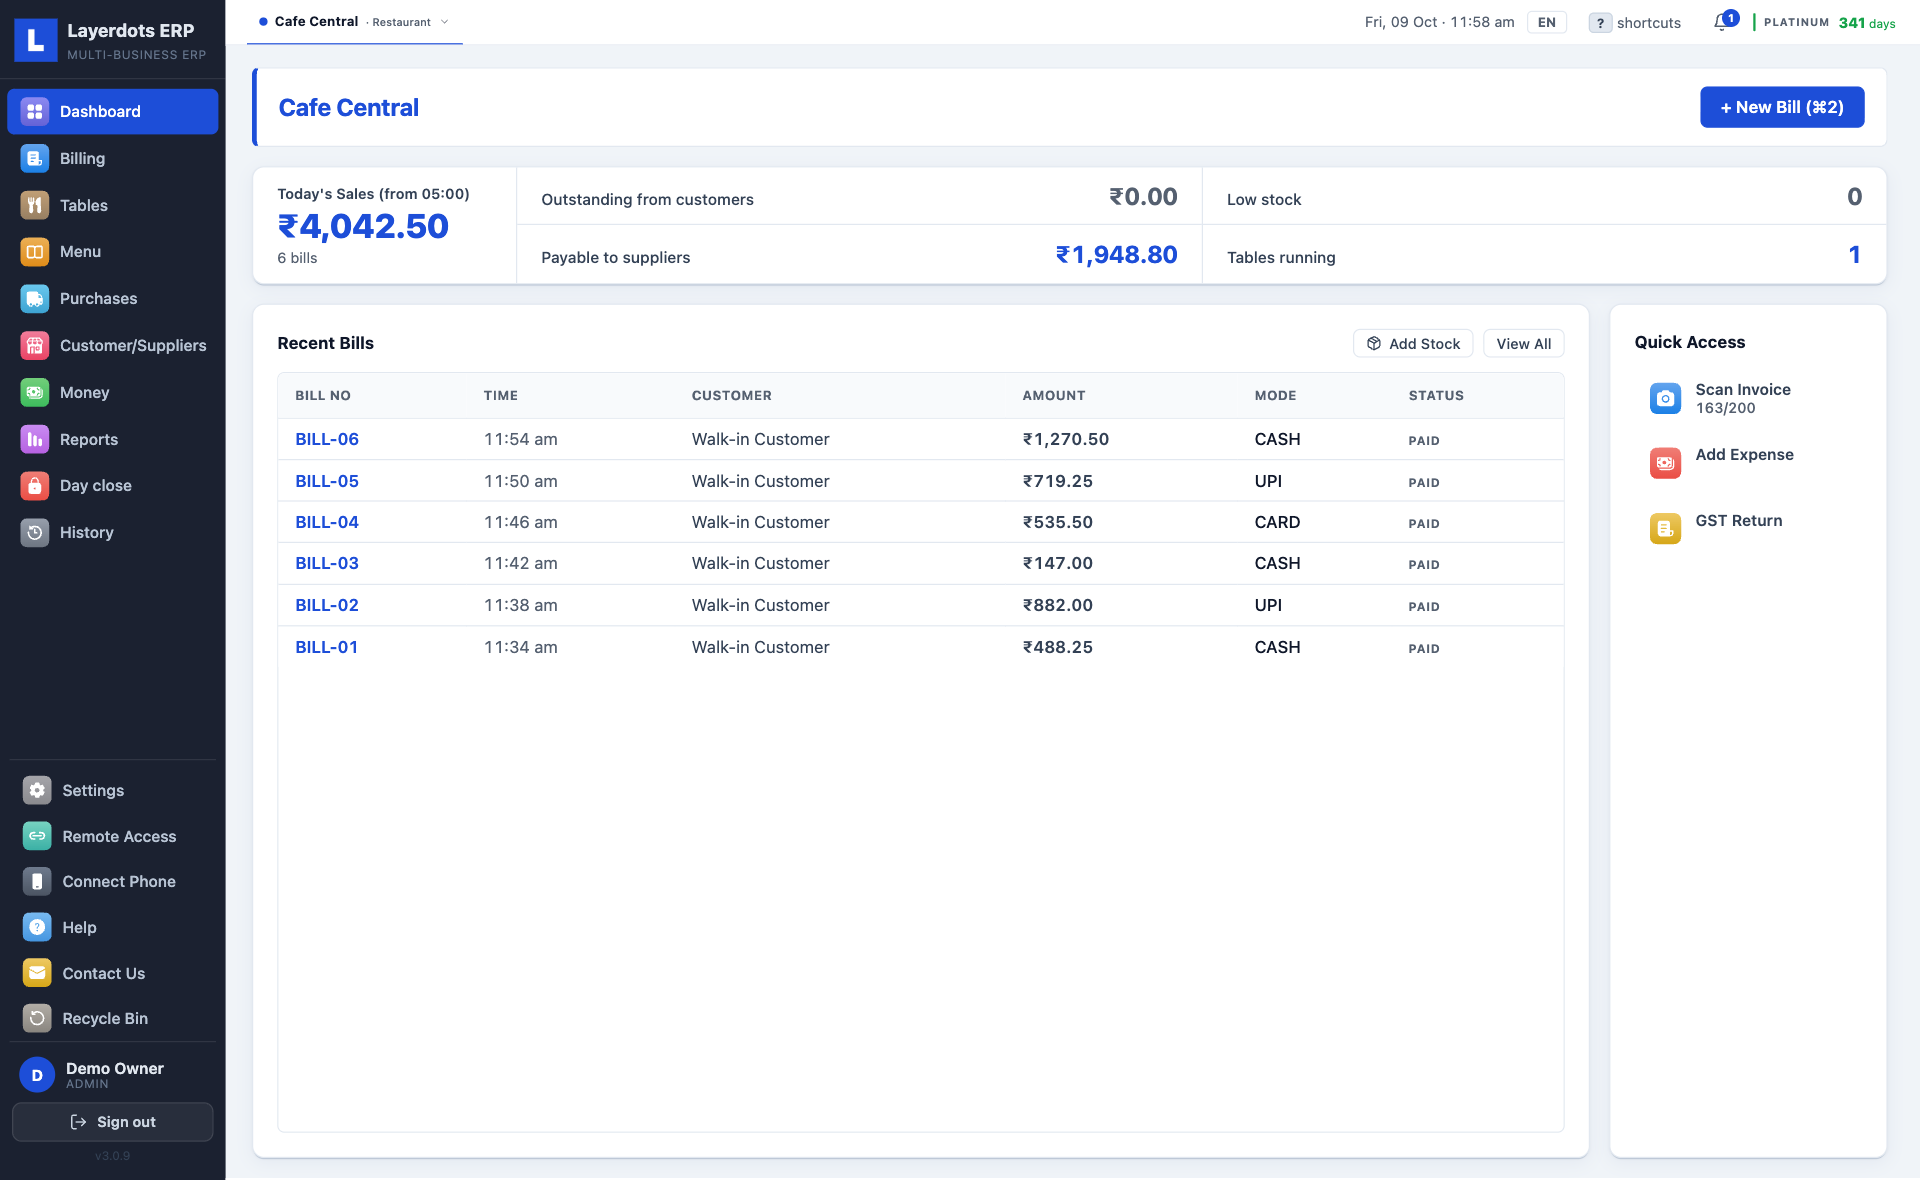1920x1180 pixels.
Task: Open the Tables fork-and-knife icon
Action: click(x=35, y=205)
